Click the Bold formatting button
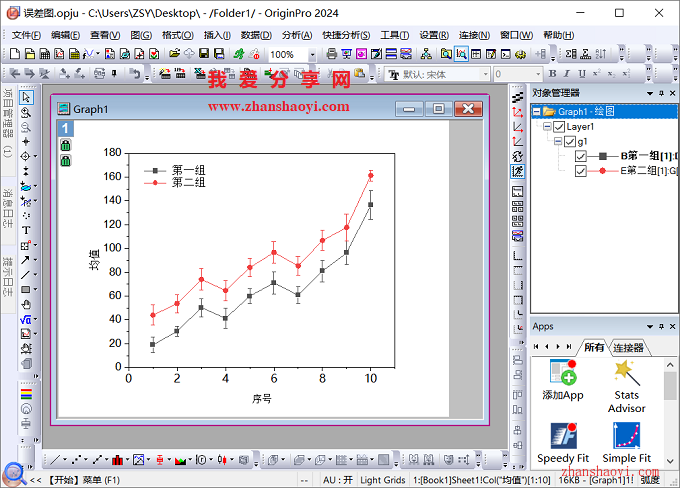Screen dimensions: 680x488 click(552, 74)
